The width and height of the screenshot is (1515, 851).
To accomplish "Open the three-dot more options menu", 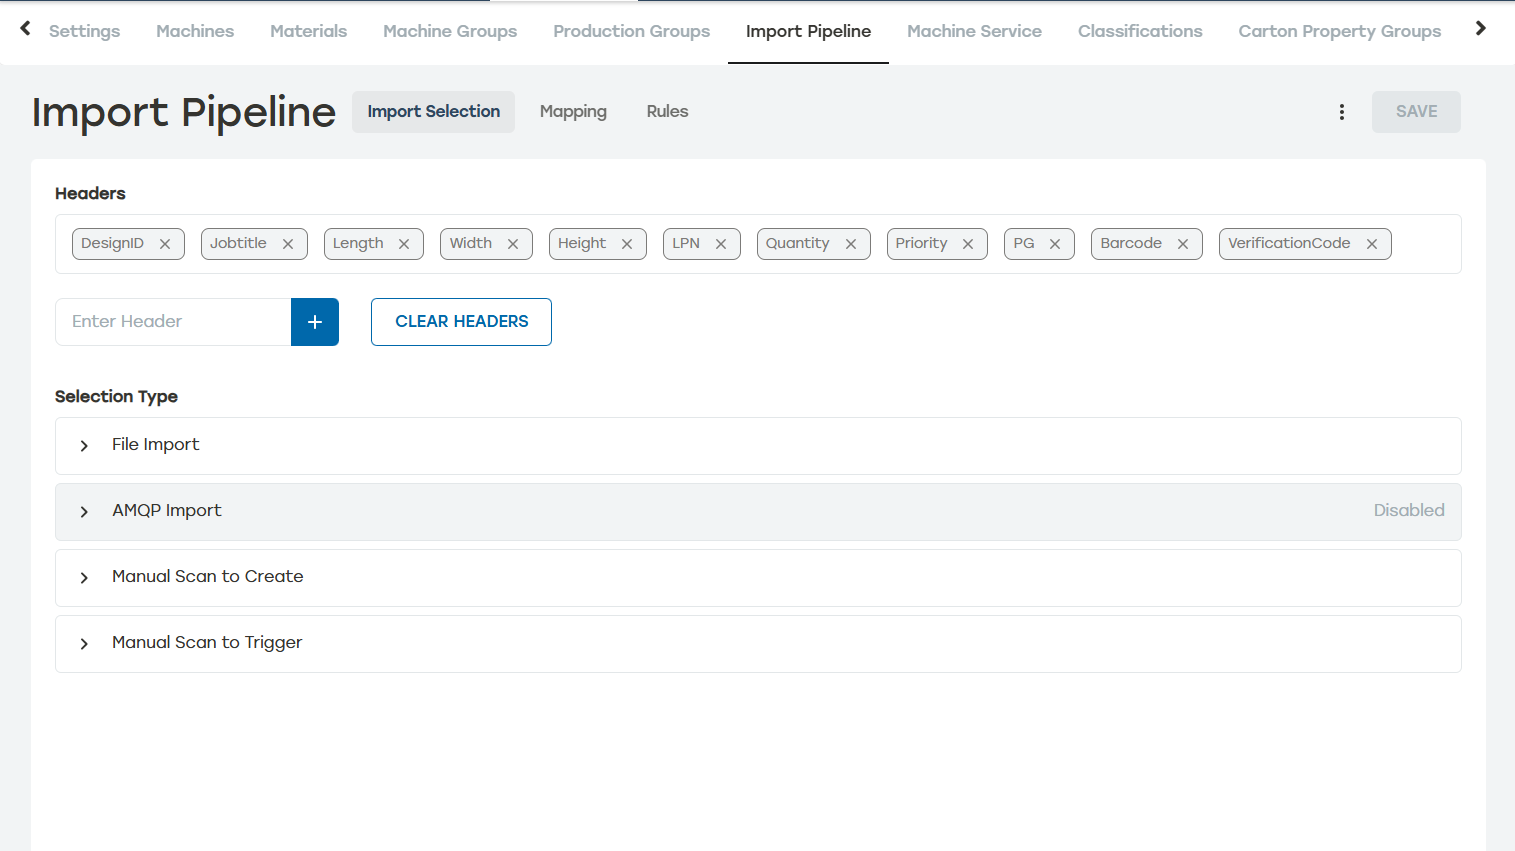I will click(1342, 112).
